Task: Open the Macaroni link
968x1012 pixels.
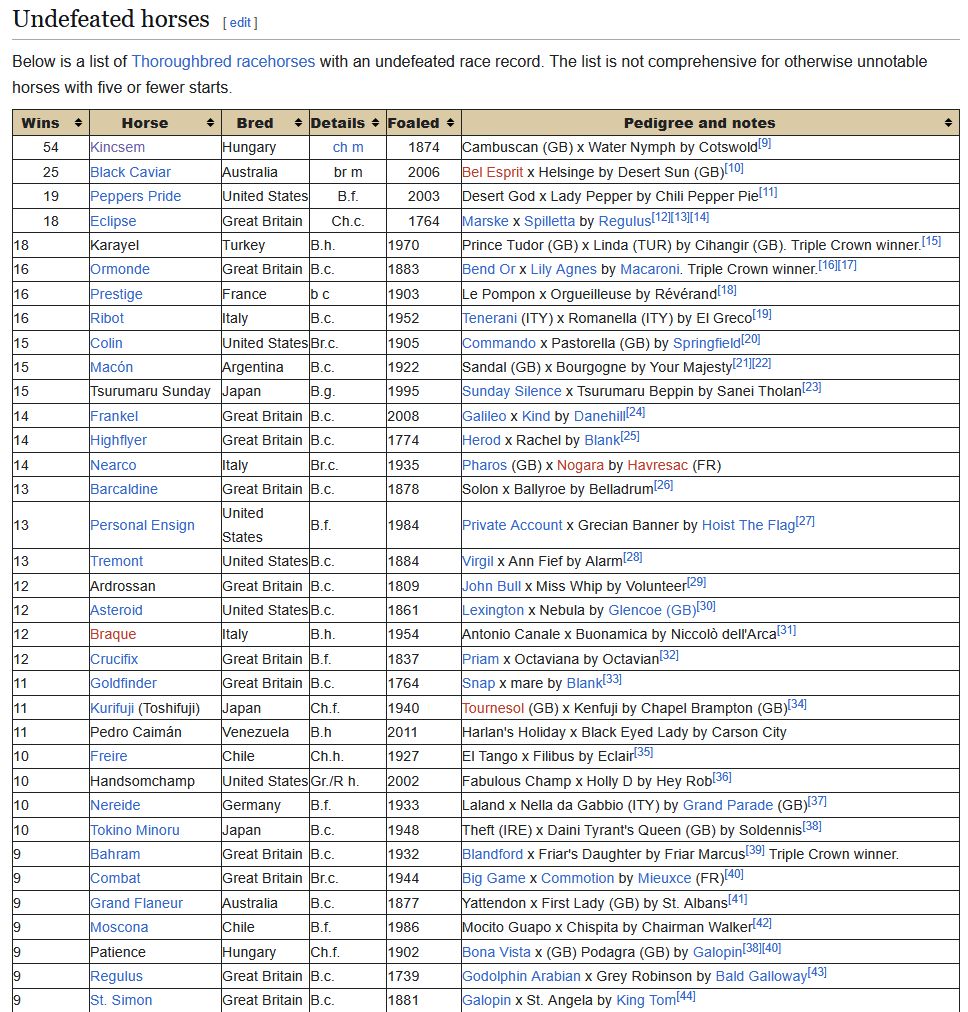Action: coord(650,269)
